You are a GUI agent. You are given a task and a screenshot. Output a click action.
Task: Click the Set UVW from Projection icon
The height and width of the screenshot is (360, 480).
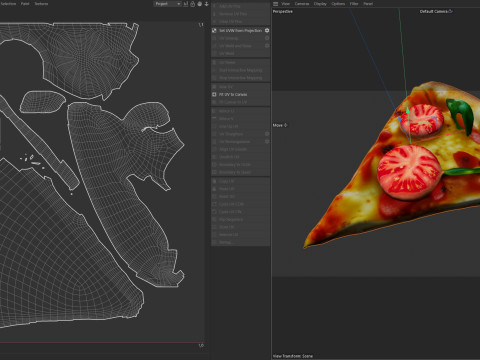point(214,30)
